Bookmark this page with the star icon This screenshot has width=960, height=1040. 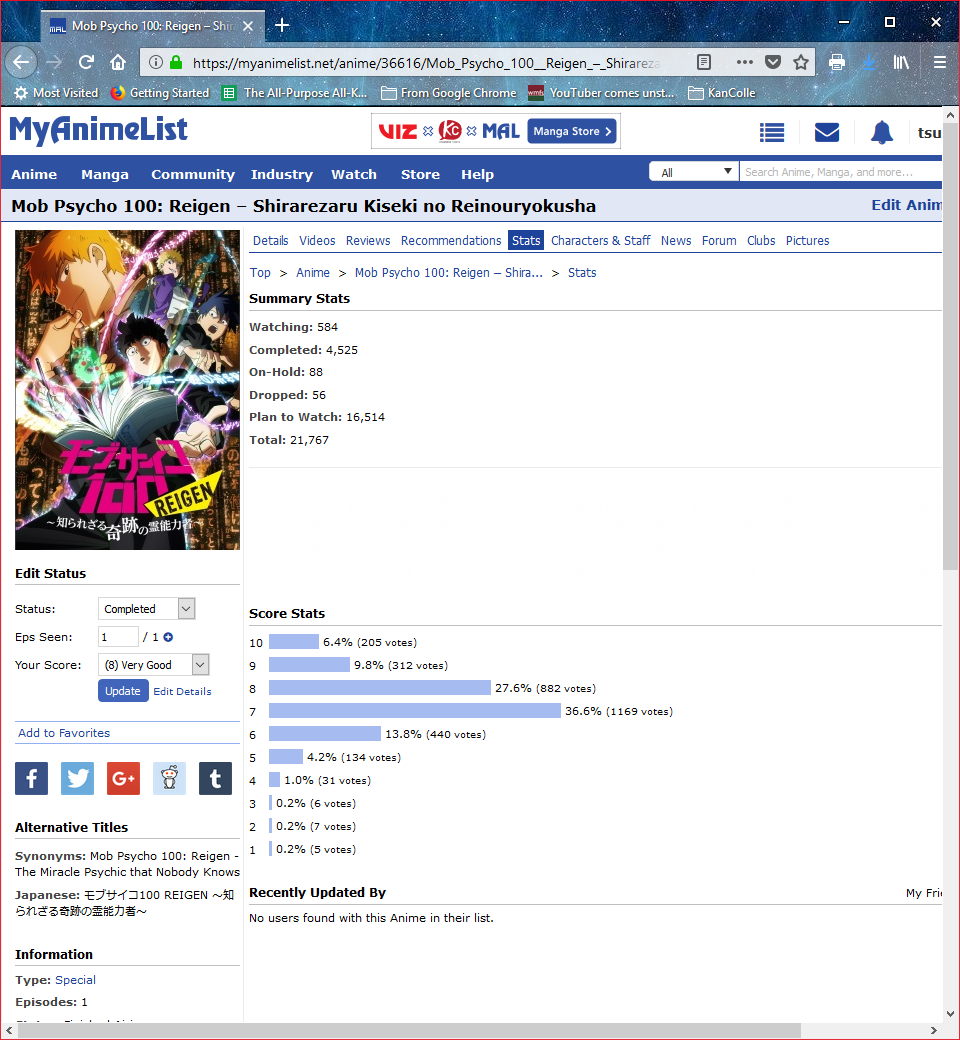(801, 62)
